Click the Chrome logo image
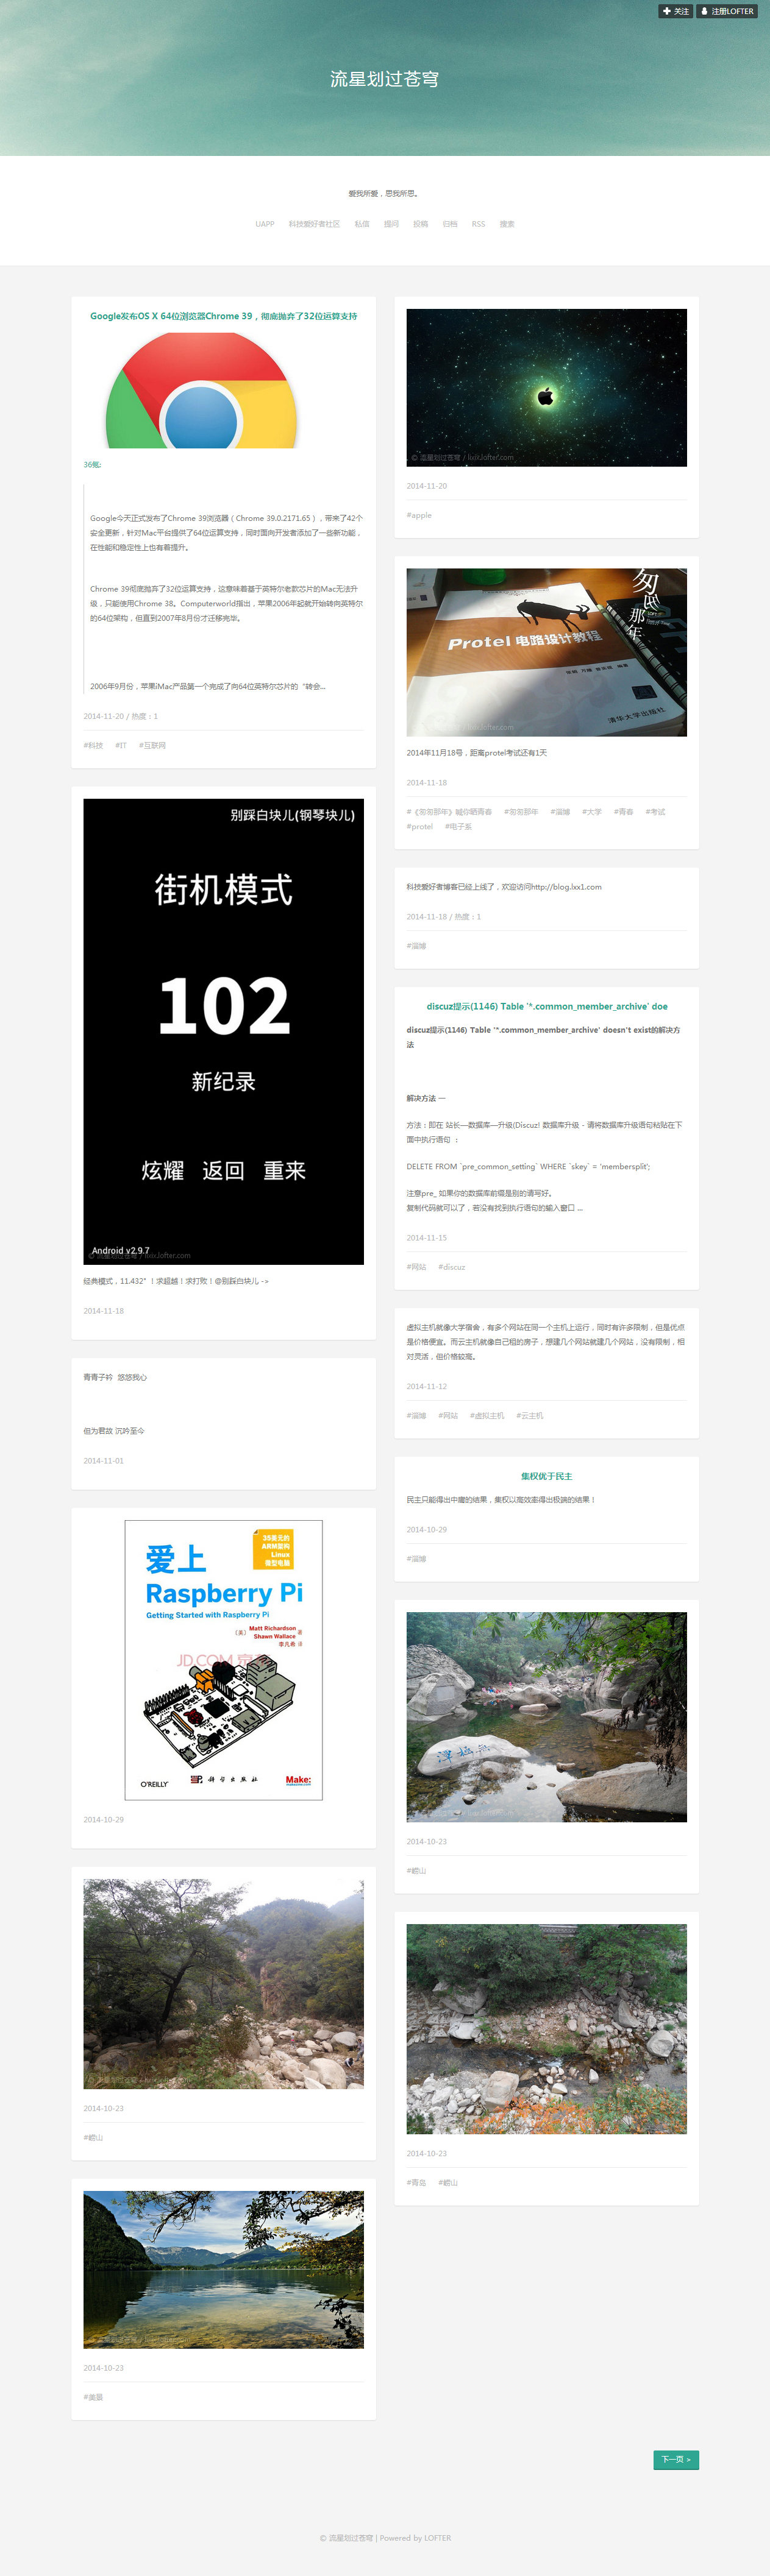770x2576 pixels. point(202,390)
